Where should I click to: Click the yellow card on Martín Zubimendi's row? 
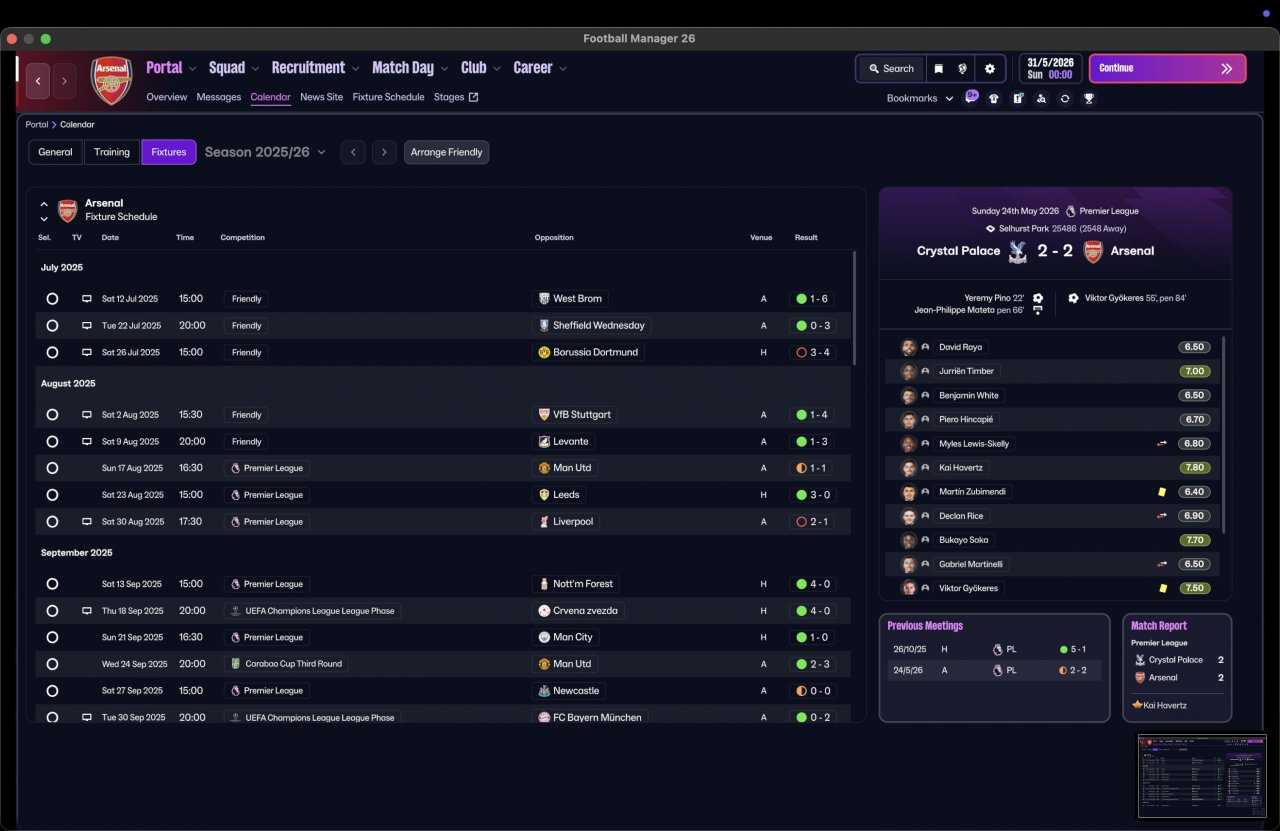pos(1162,492)
